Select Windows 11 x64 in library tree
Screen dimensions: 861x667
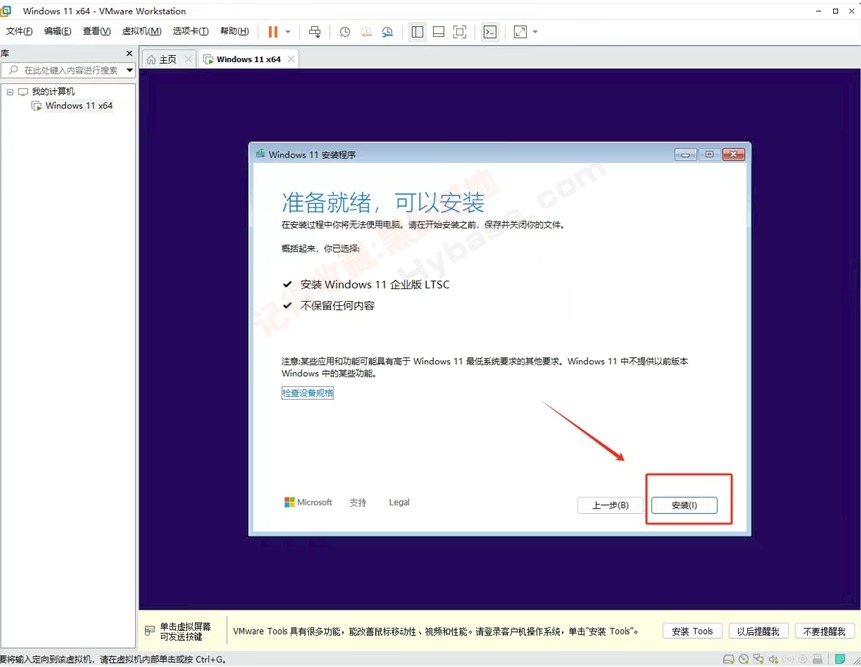tap(78, 106)
